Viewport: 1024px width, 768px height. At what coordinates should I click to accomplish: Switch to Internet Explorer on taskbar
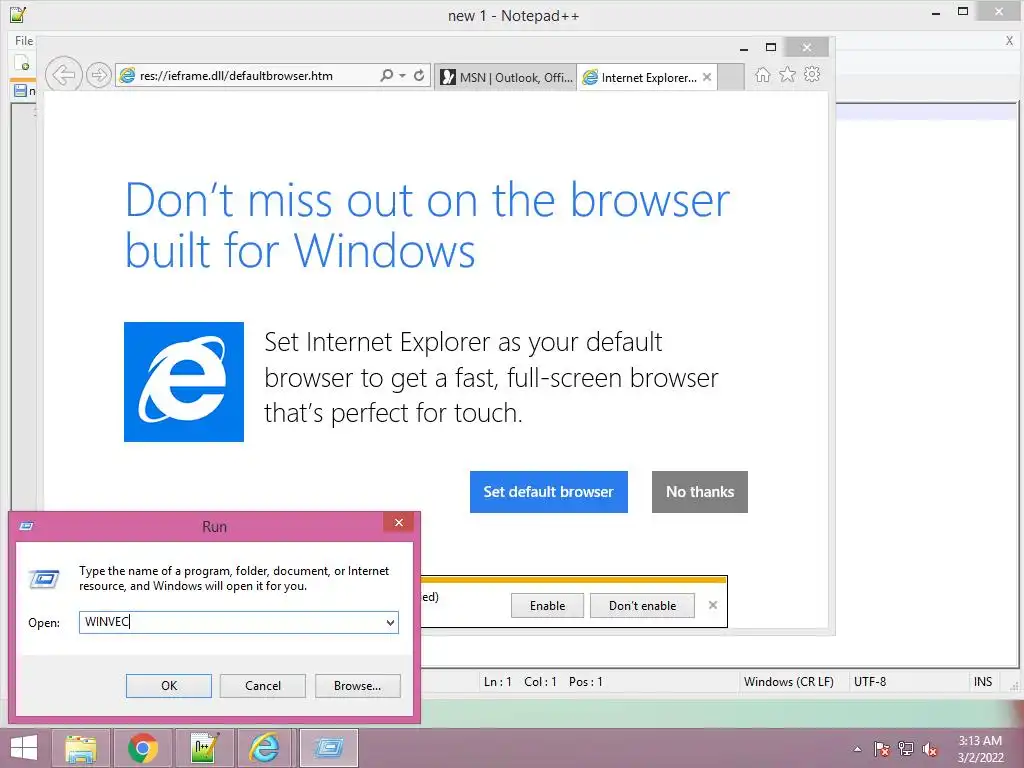[265, 748]
